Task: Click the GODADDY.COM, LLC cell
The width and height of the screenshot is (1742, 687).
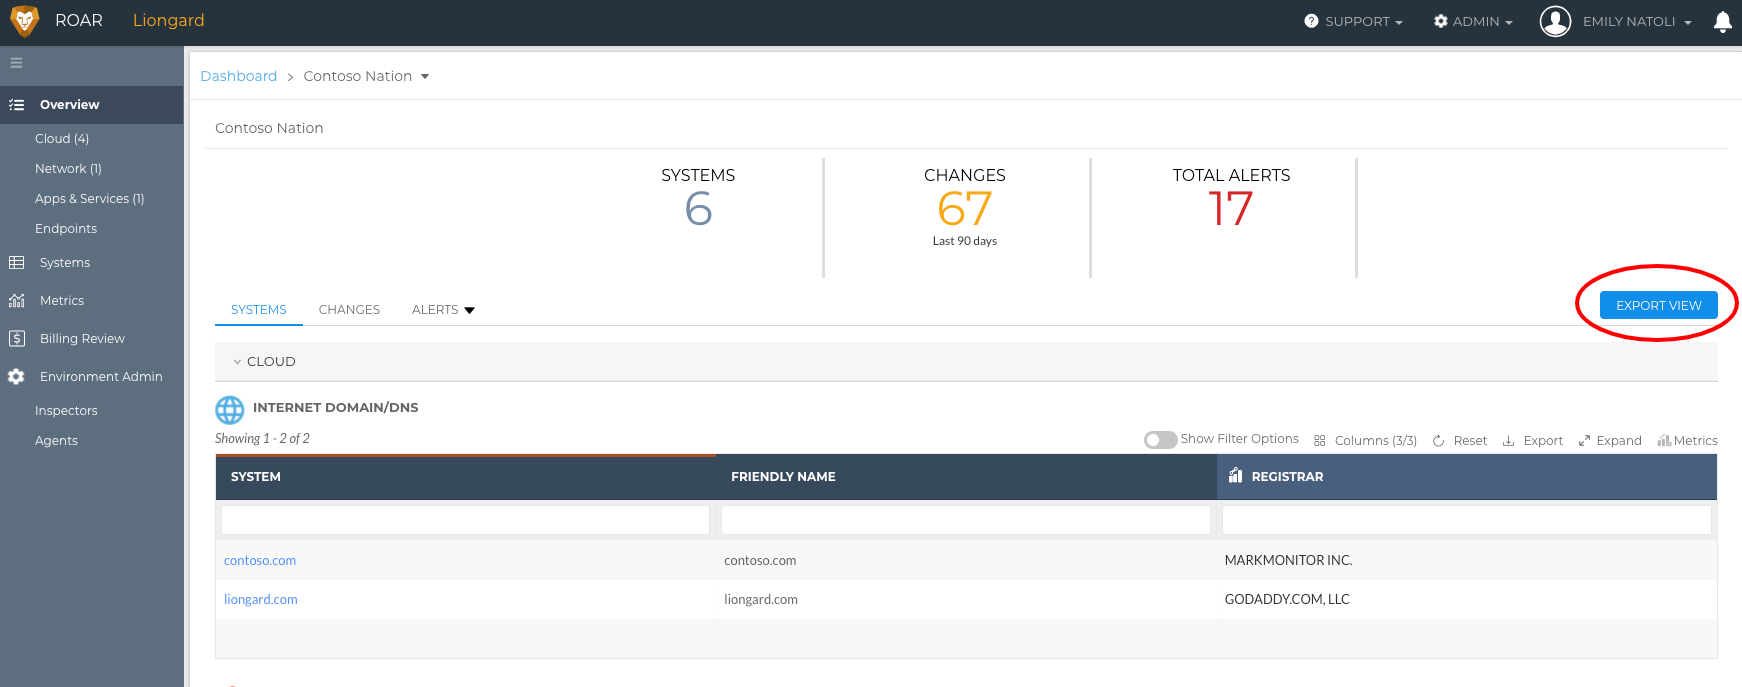Action: [1287, 600]
